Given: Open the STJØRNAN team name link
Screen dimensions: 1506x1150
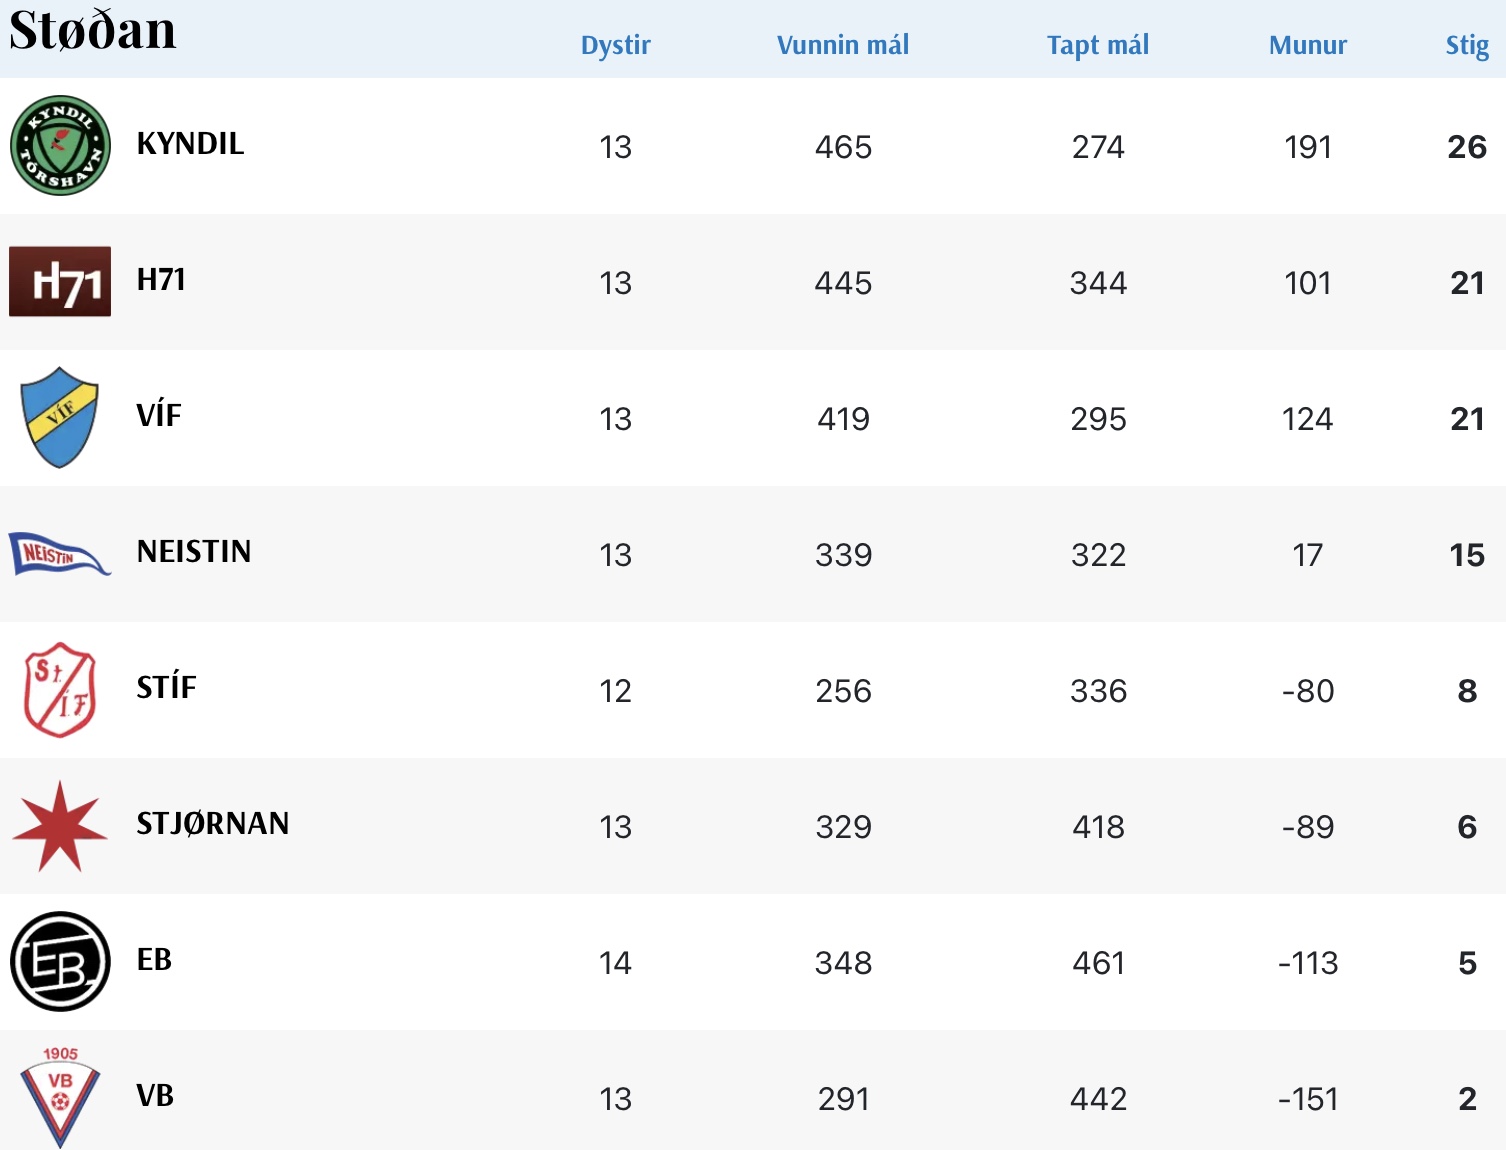Looking at the screenshot, I should click(x=213, y=824).
